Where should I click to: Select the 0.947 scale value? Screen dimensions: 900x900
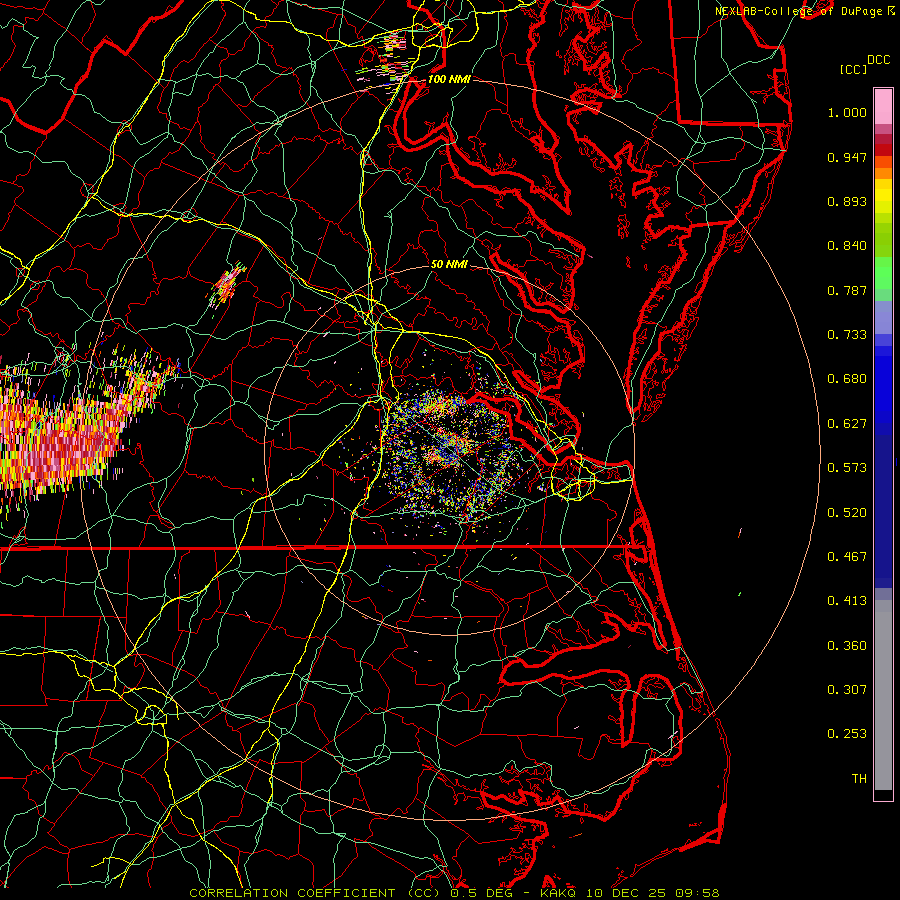[x=847, y=157]
